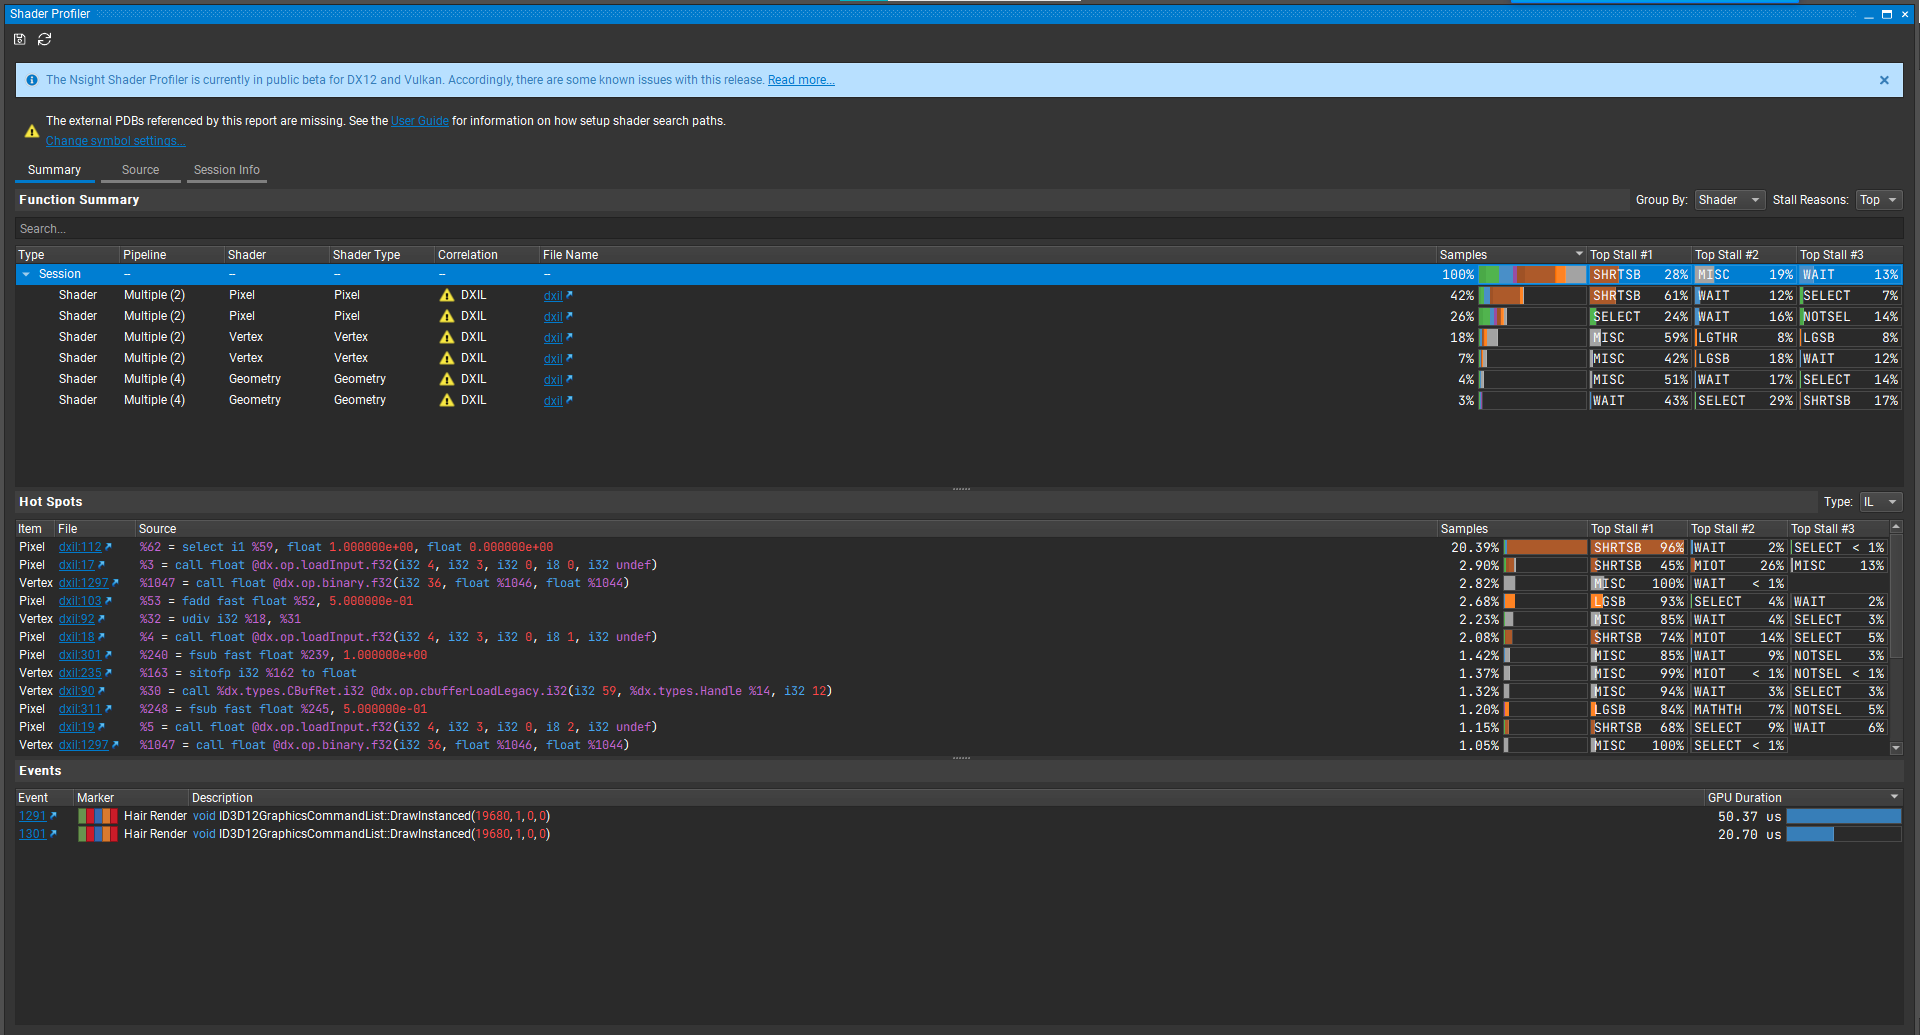Click external arrow icon next to dxil:311

[108, 709]
